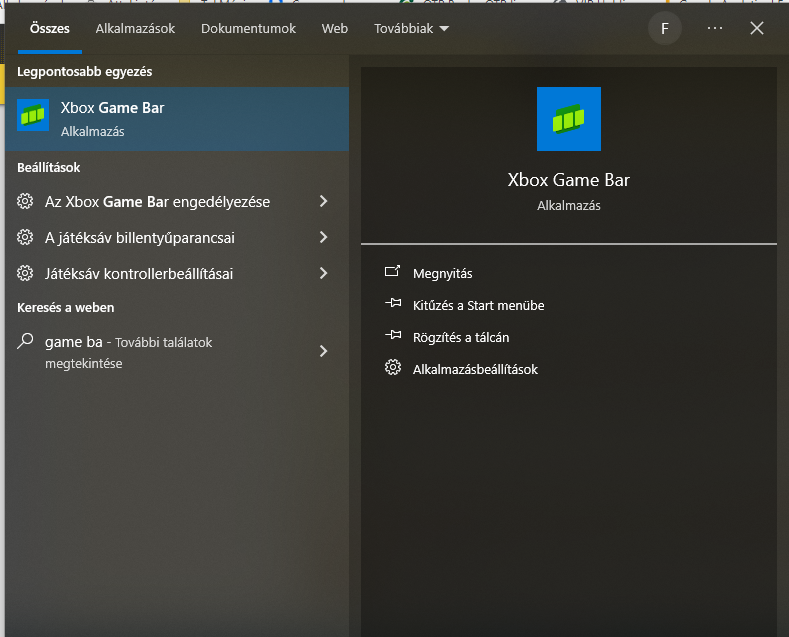Image resolution: width=789 pixels, height=637 pixels.
Task: Open Játéksáv kontrollerbeállításai setting
Action: click(x=177, y=274)
